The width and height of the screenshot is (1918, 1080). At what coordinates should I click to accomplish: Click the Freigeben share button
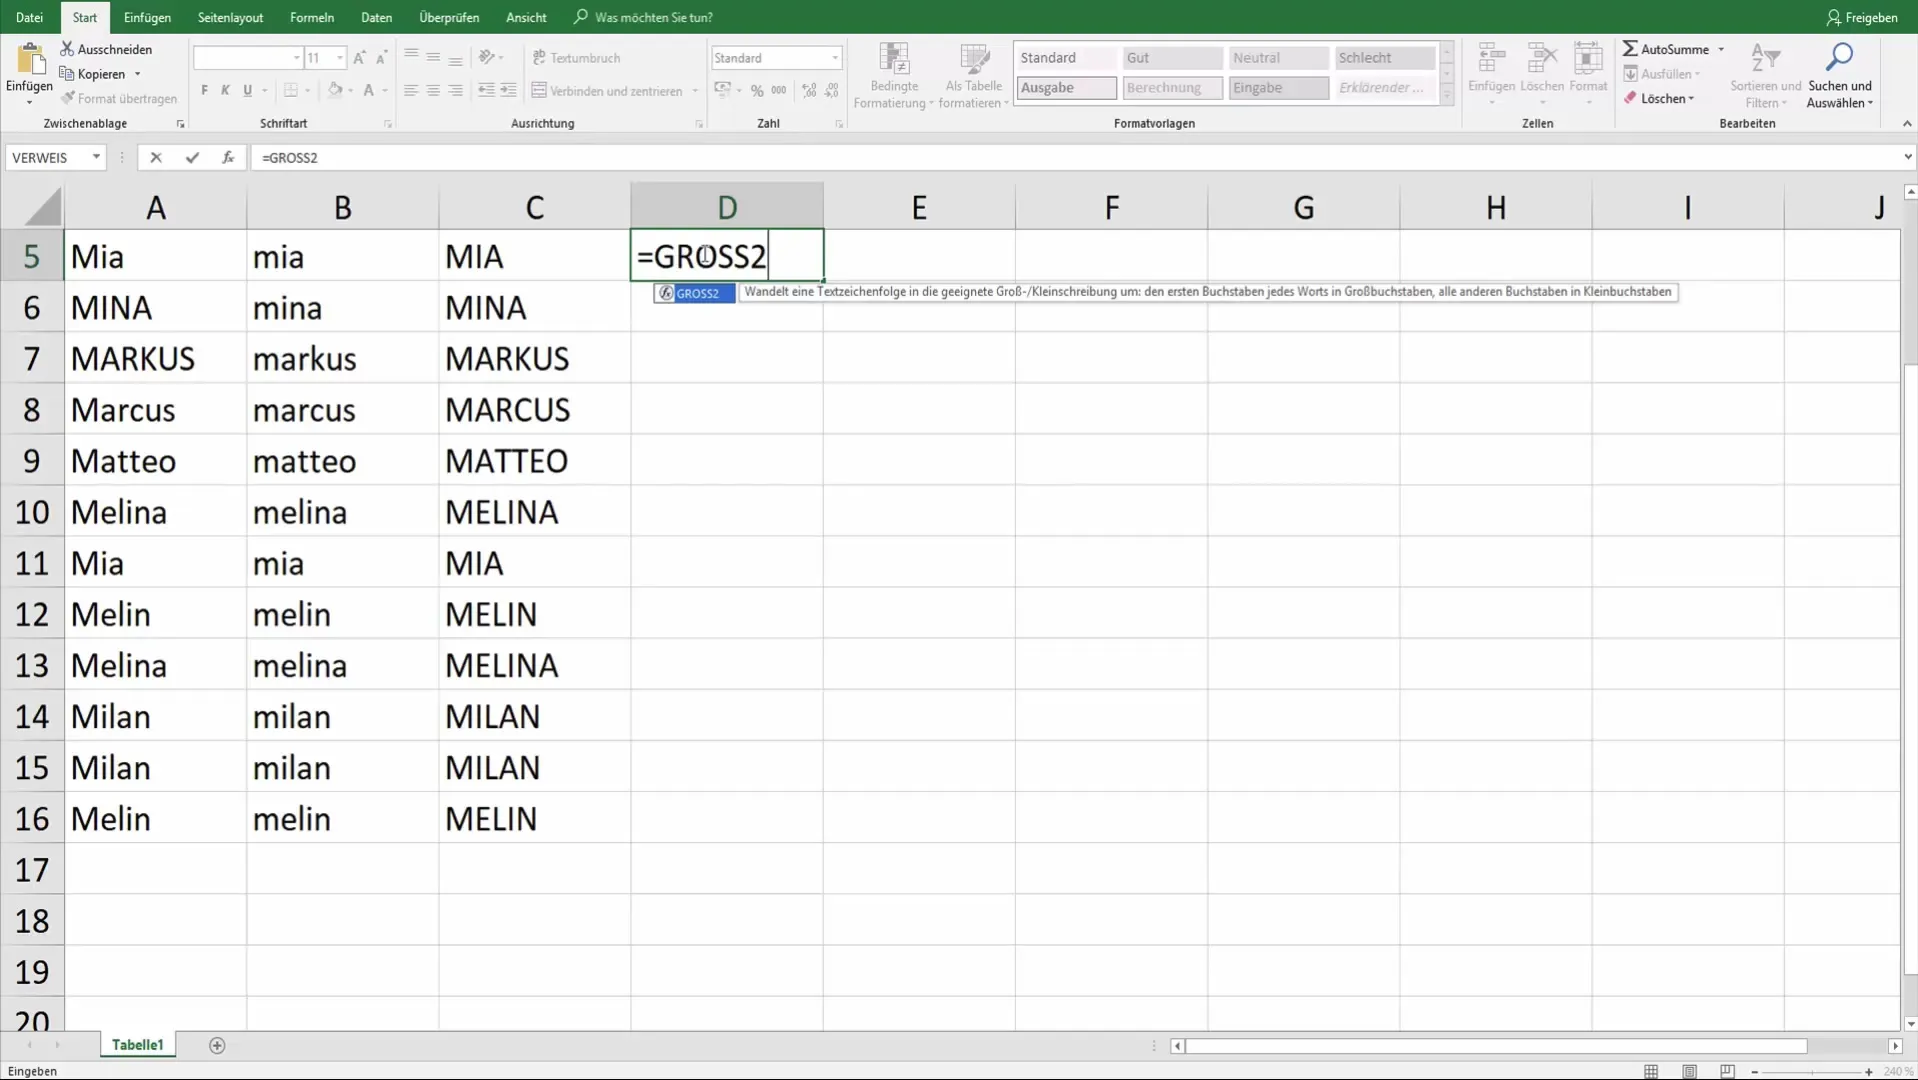pyautogui.click(x=1862, y=17)
